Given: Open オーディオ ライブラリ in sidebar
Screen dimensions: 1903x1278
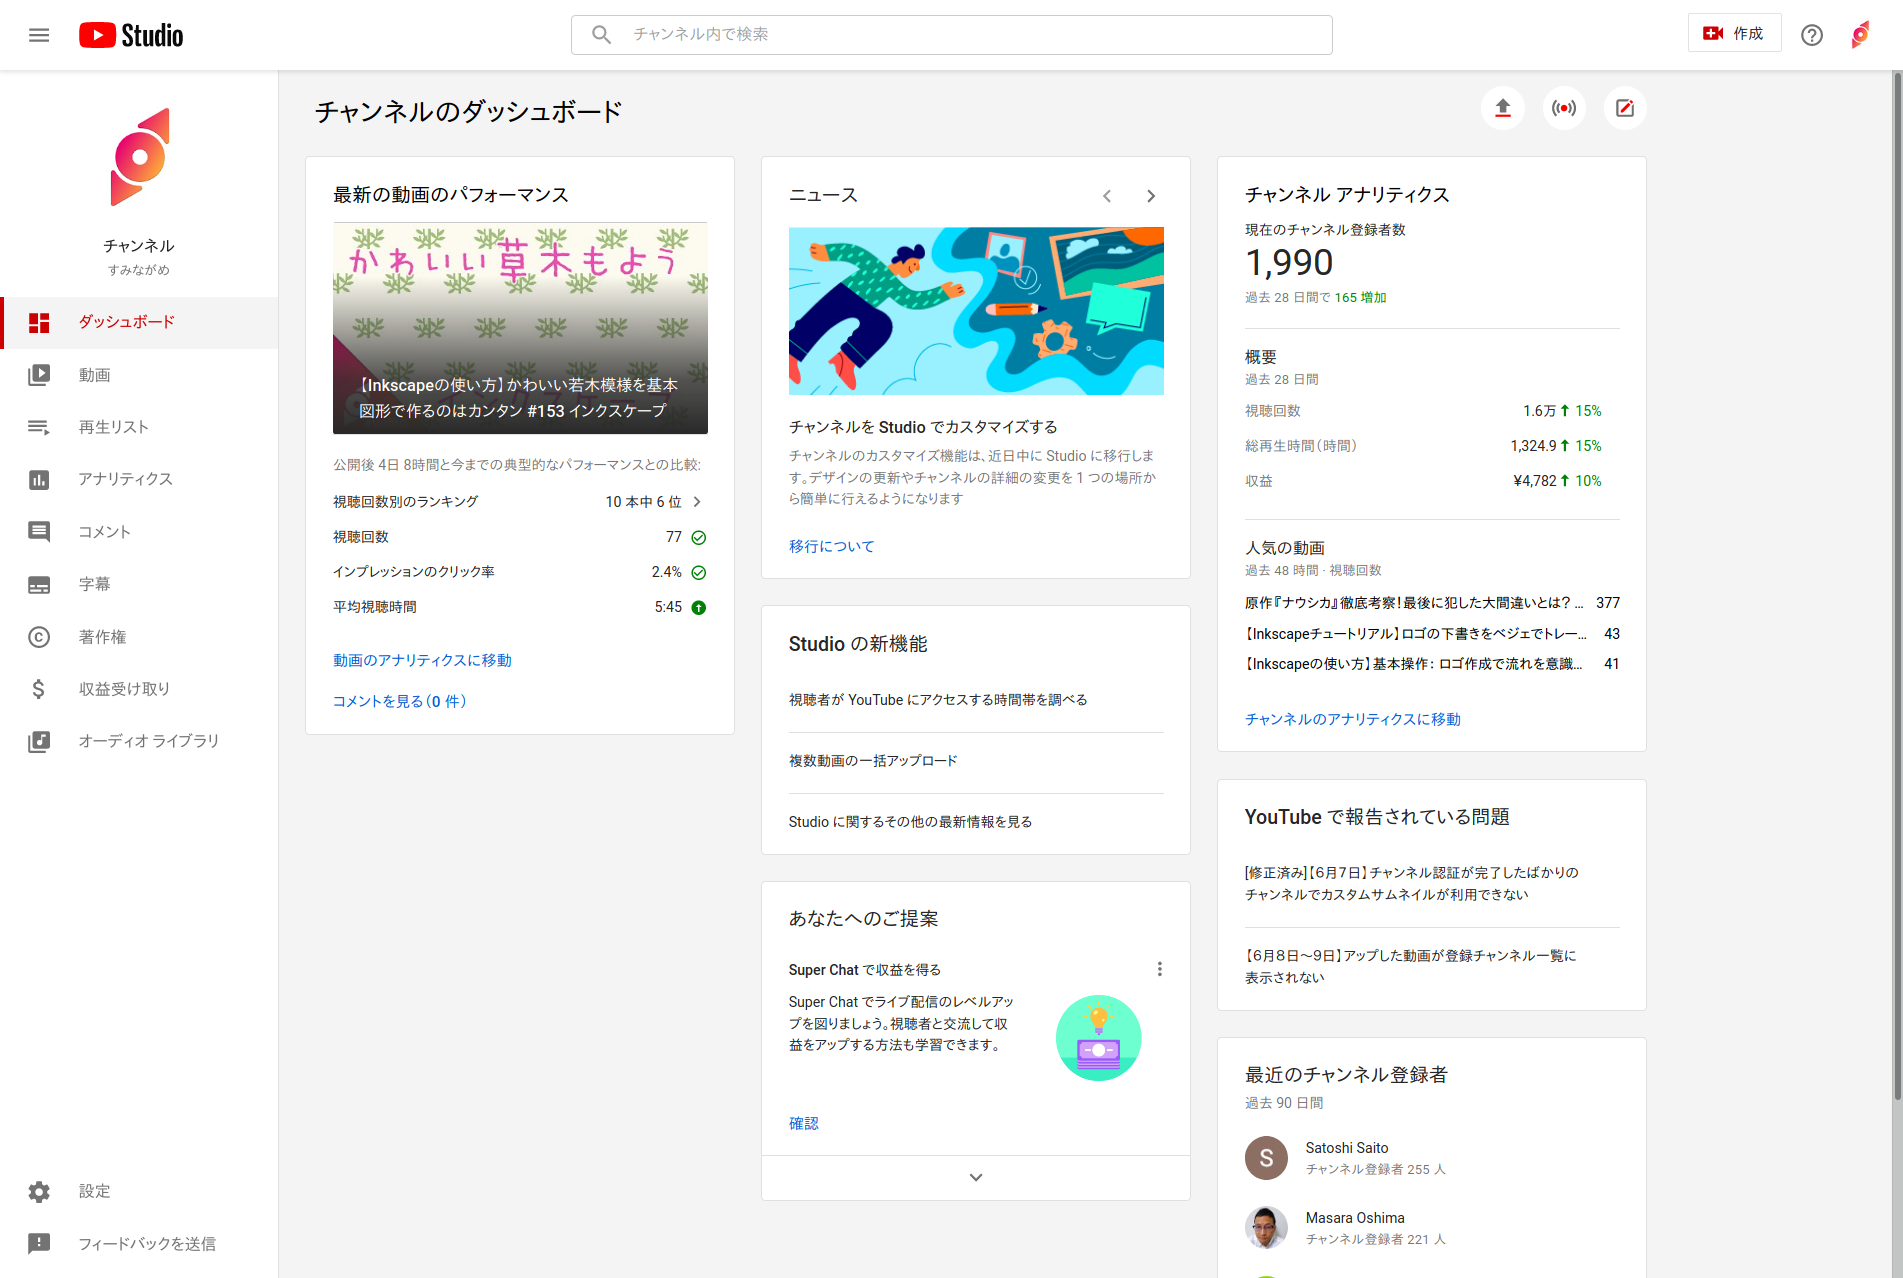Looking at the screenshot, I should 139,741.
